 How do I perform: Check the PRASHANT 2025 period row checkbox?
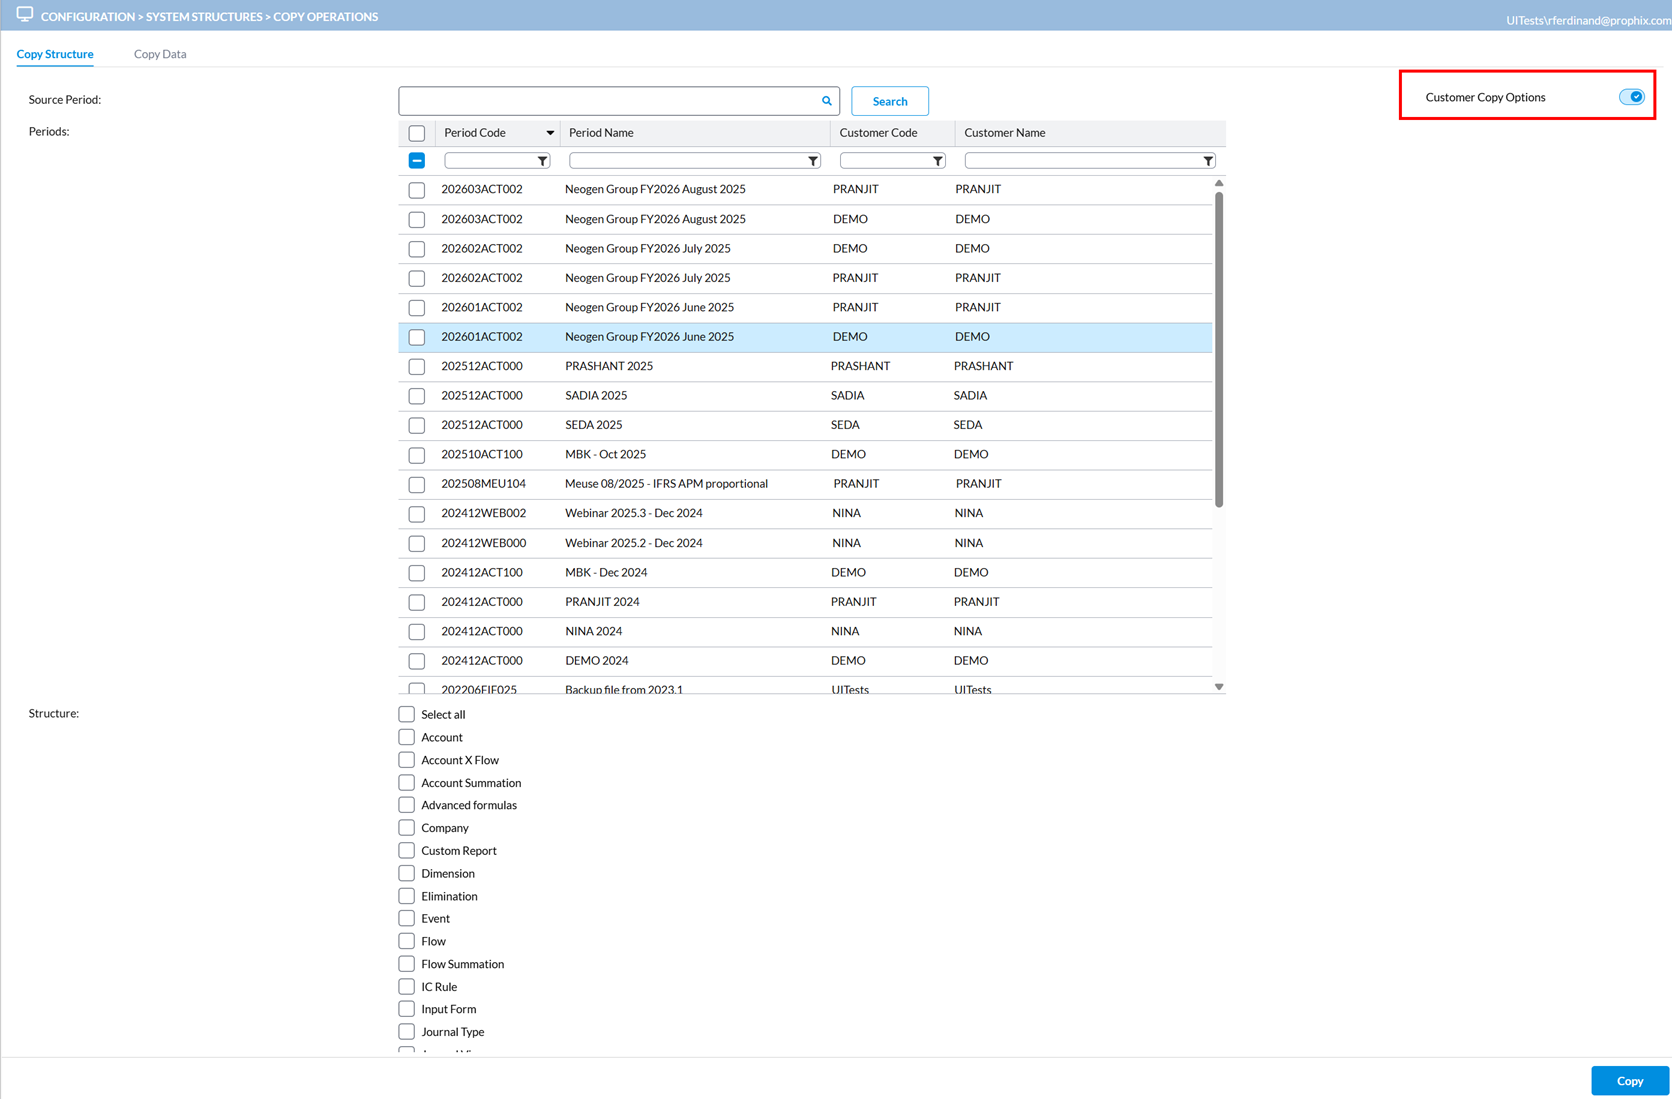417,367
